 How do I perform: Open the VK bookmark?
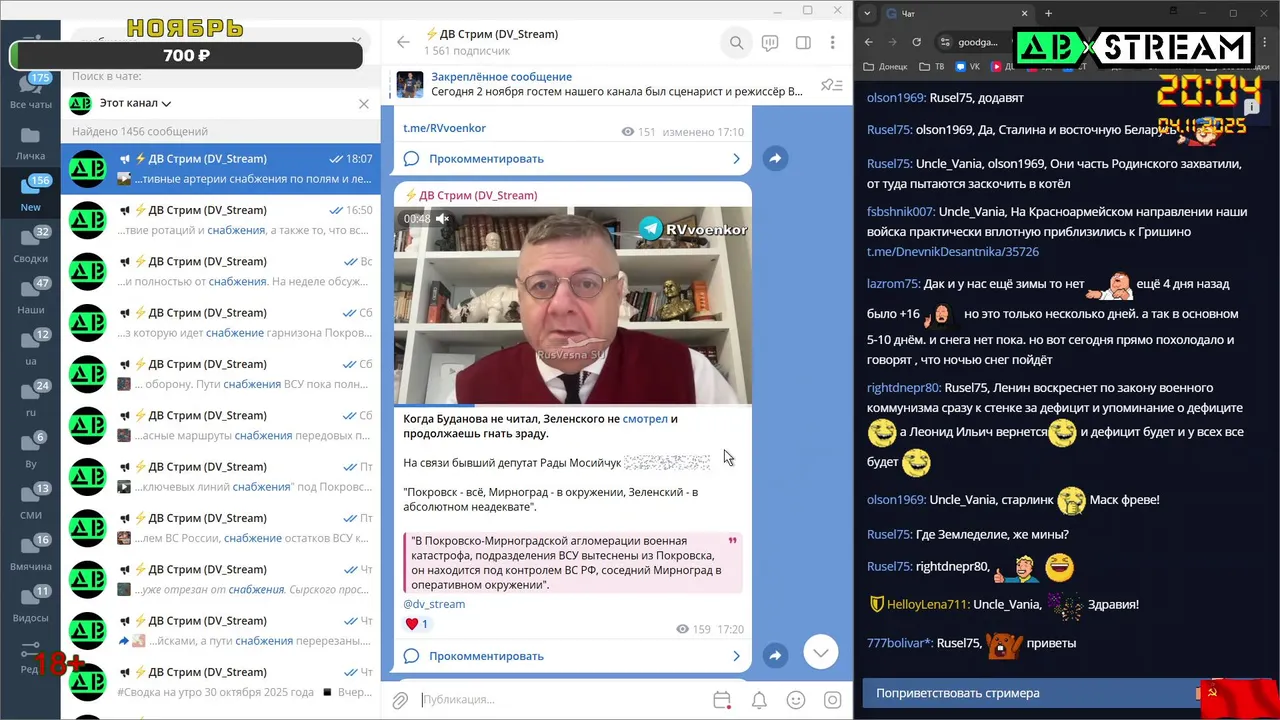click(x=968, y=67)
